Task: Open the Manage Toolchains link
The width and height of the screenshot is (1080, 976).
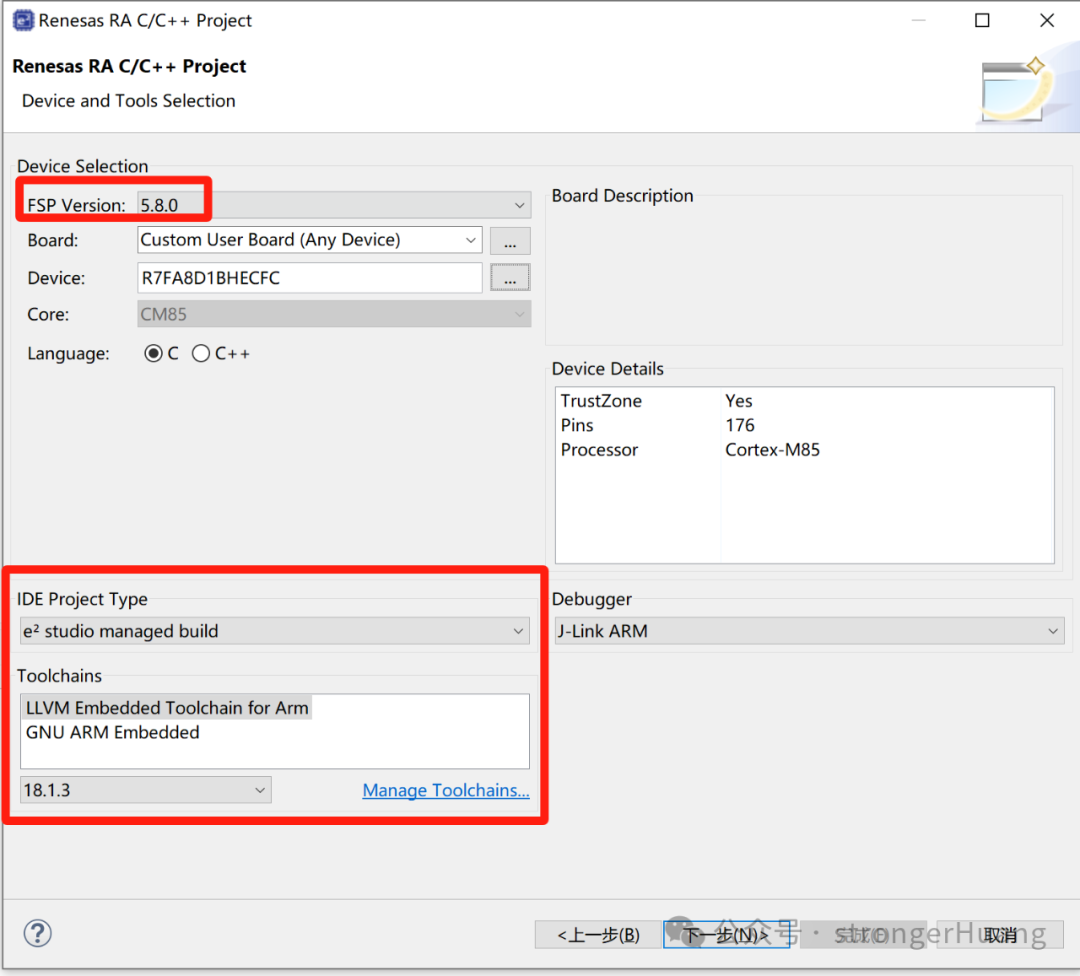Action: tap(446, 790)
